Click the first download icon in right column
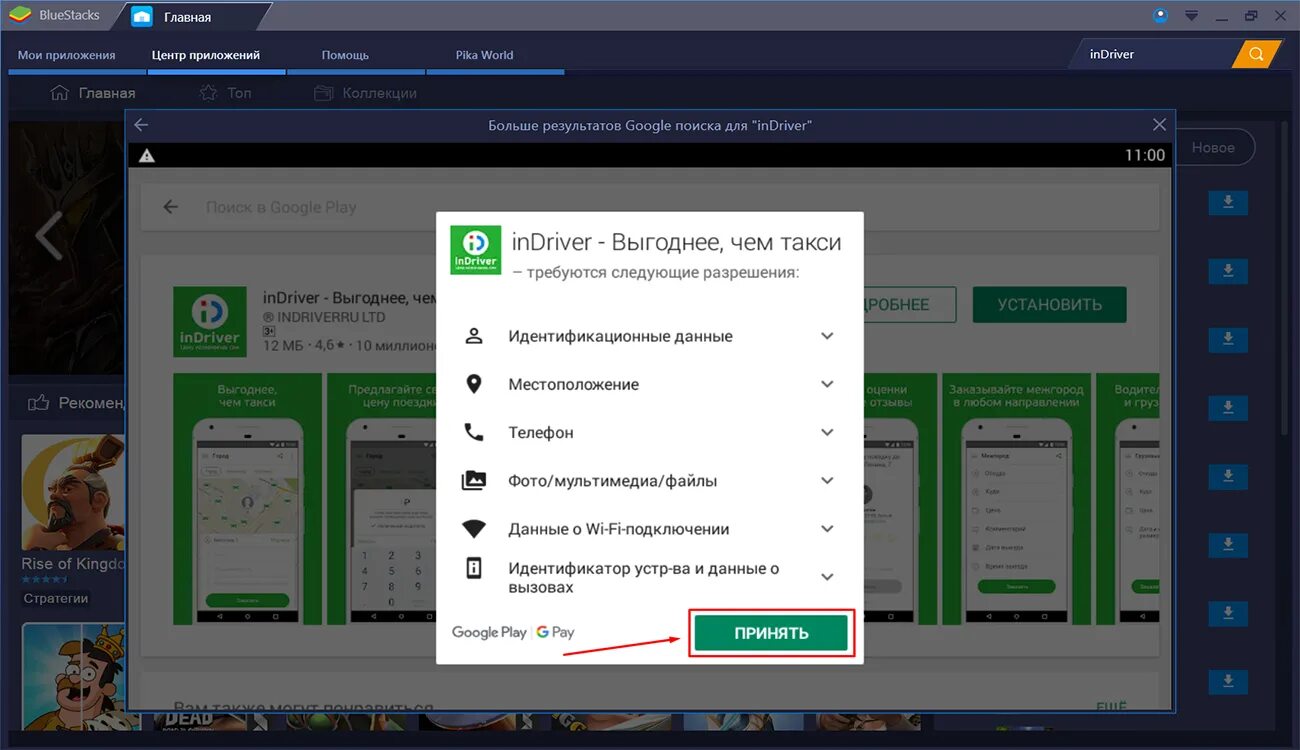Viewport: 1300px width, 750px height. tap(1228, 203)
